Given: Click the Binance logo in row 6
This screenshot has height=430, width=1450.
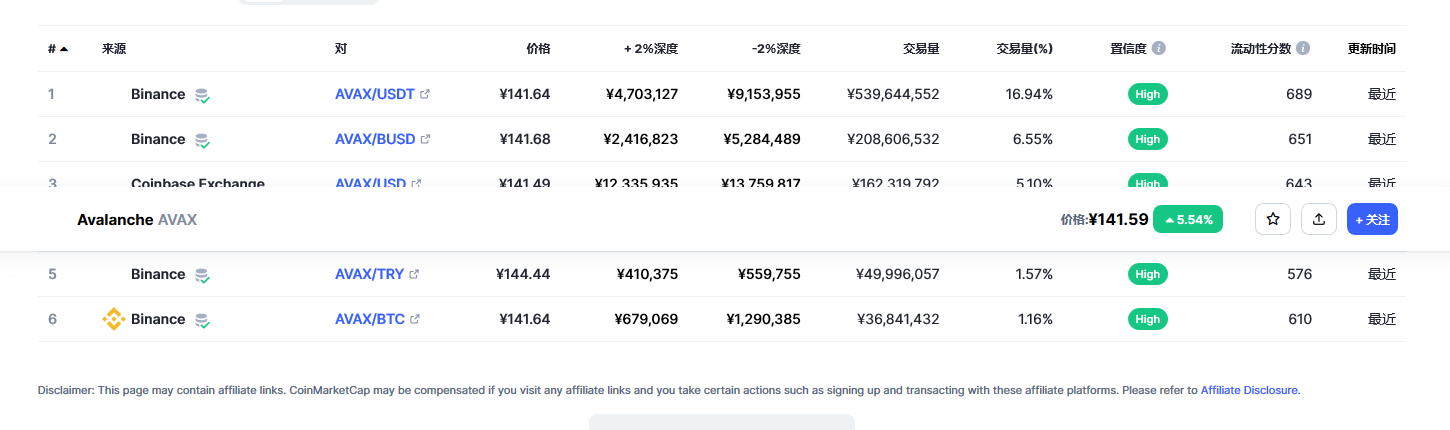Looking at the screenshot, I should (113, 319).
